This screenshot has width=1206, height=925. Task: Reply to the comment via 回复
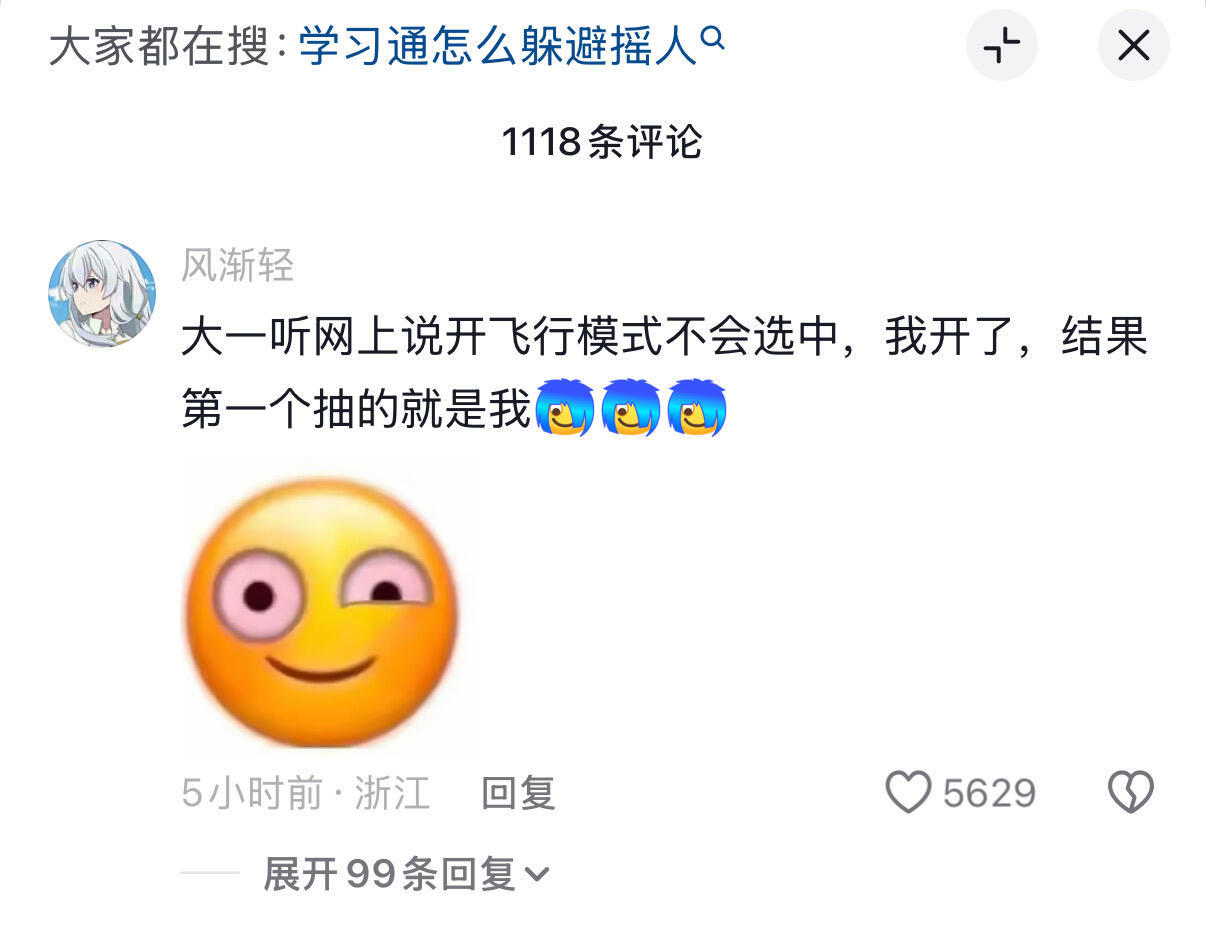518,794
